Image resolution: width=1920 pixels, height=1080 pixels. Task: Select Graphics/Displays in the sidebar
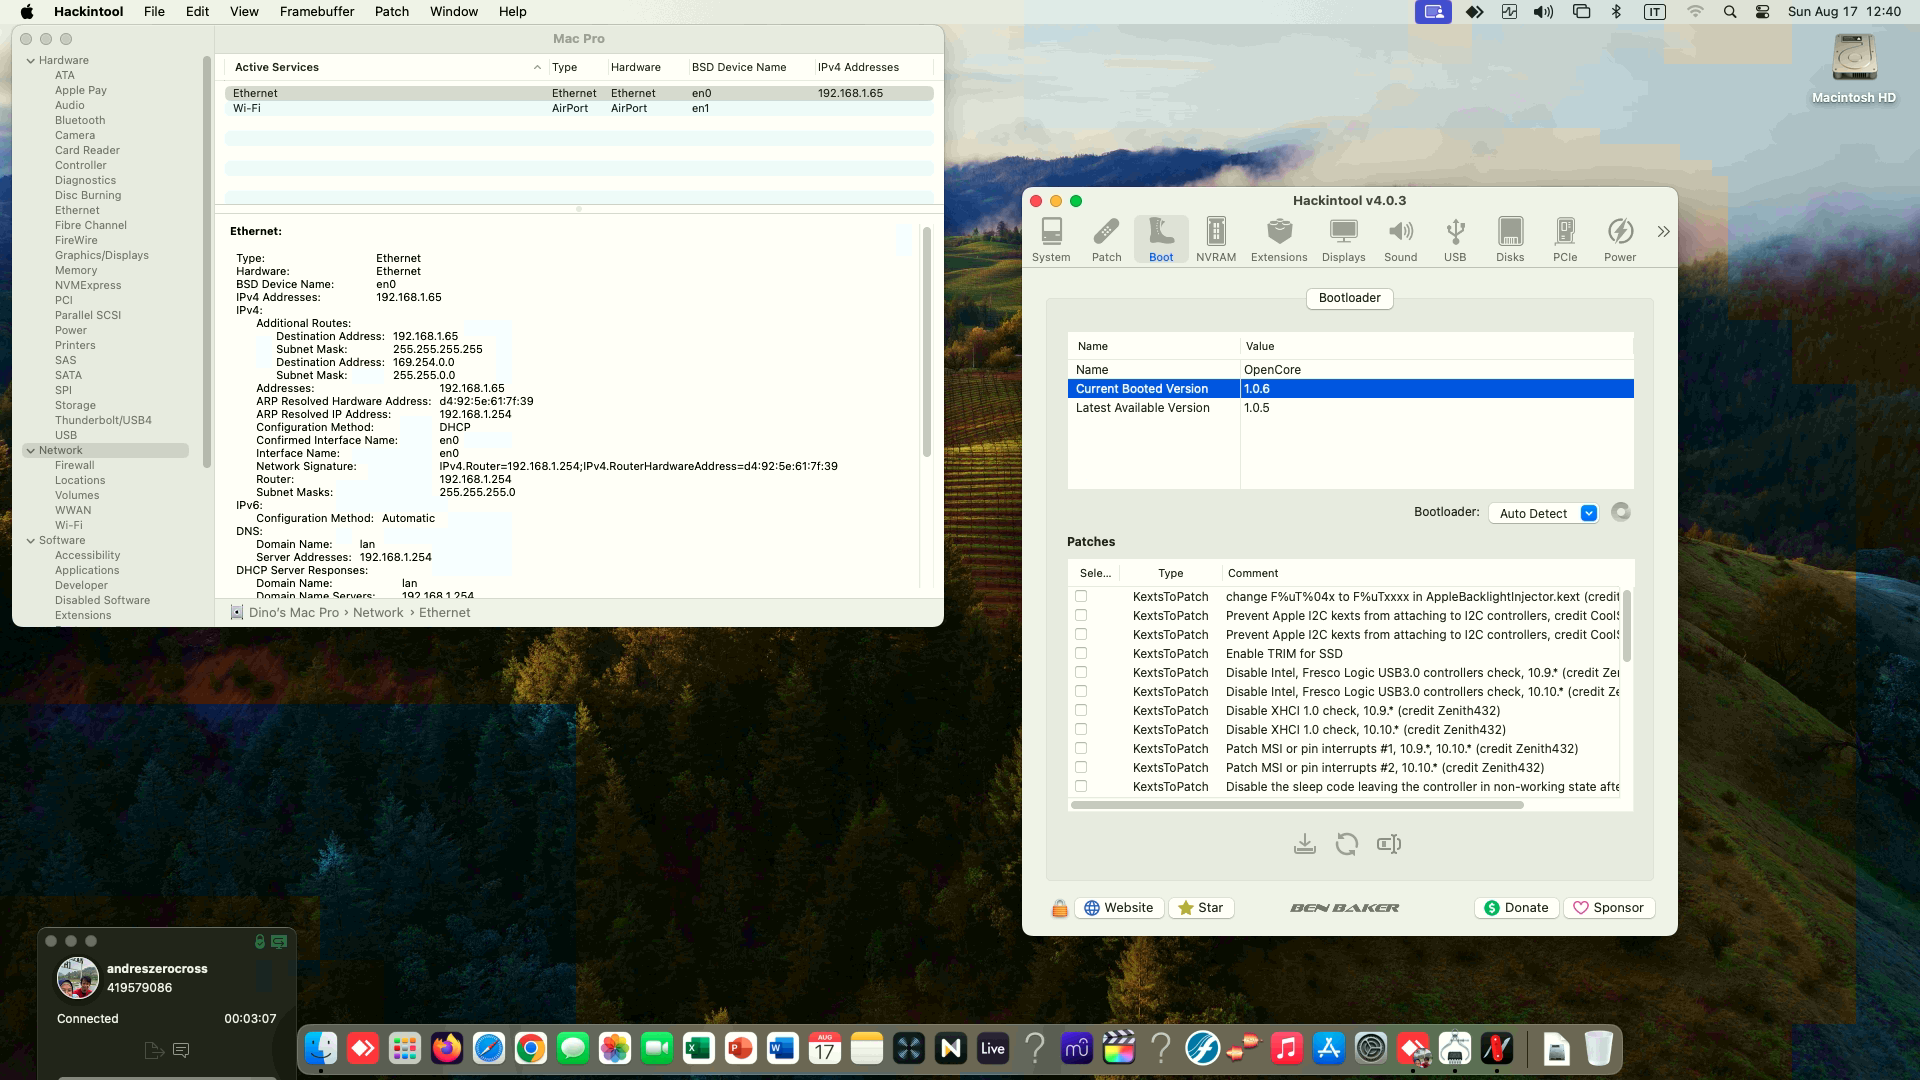(102, 255)
